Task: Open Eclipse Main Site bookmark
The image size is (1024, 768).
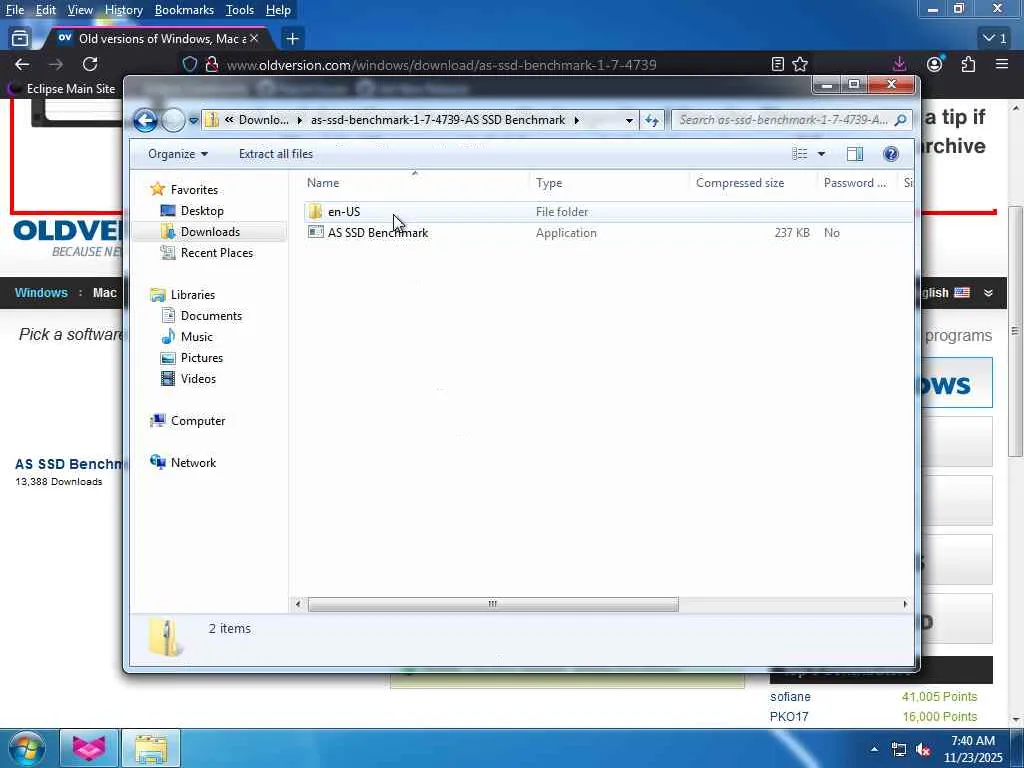Action: click(61, 89)
